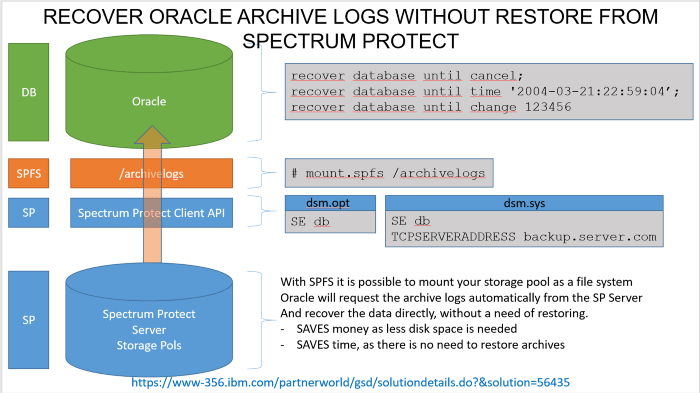Screen dimensions: 700x393
Task: Click the title line 'SPECTRUM PROTECT'
Action: click(x=350, y=41)
